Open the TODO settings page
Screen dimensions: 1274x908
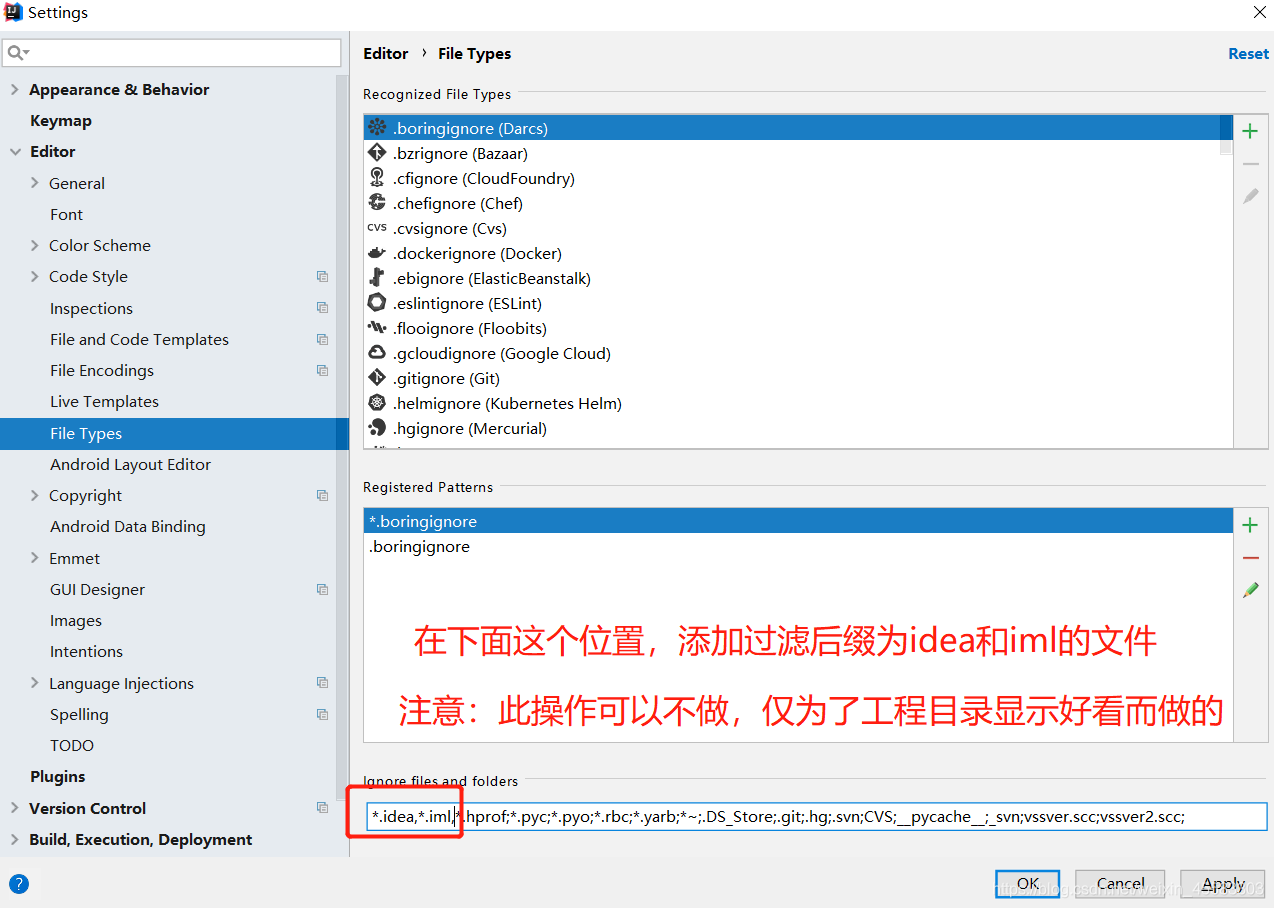[x=72, y=746]
